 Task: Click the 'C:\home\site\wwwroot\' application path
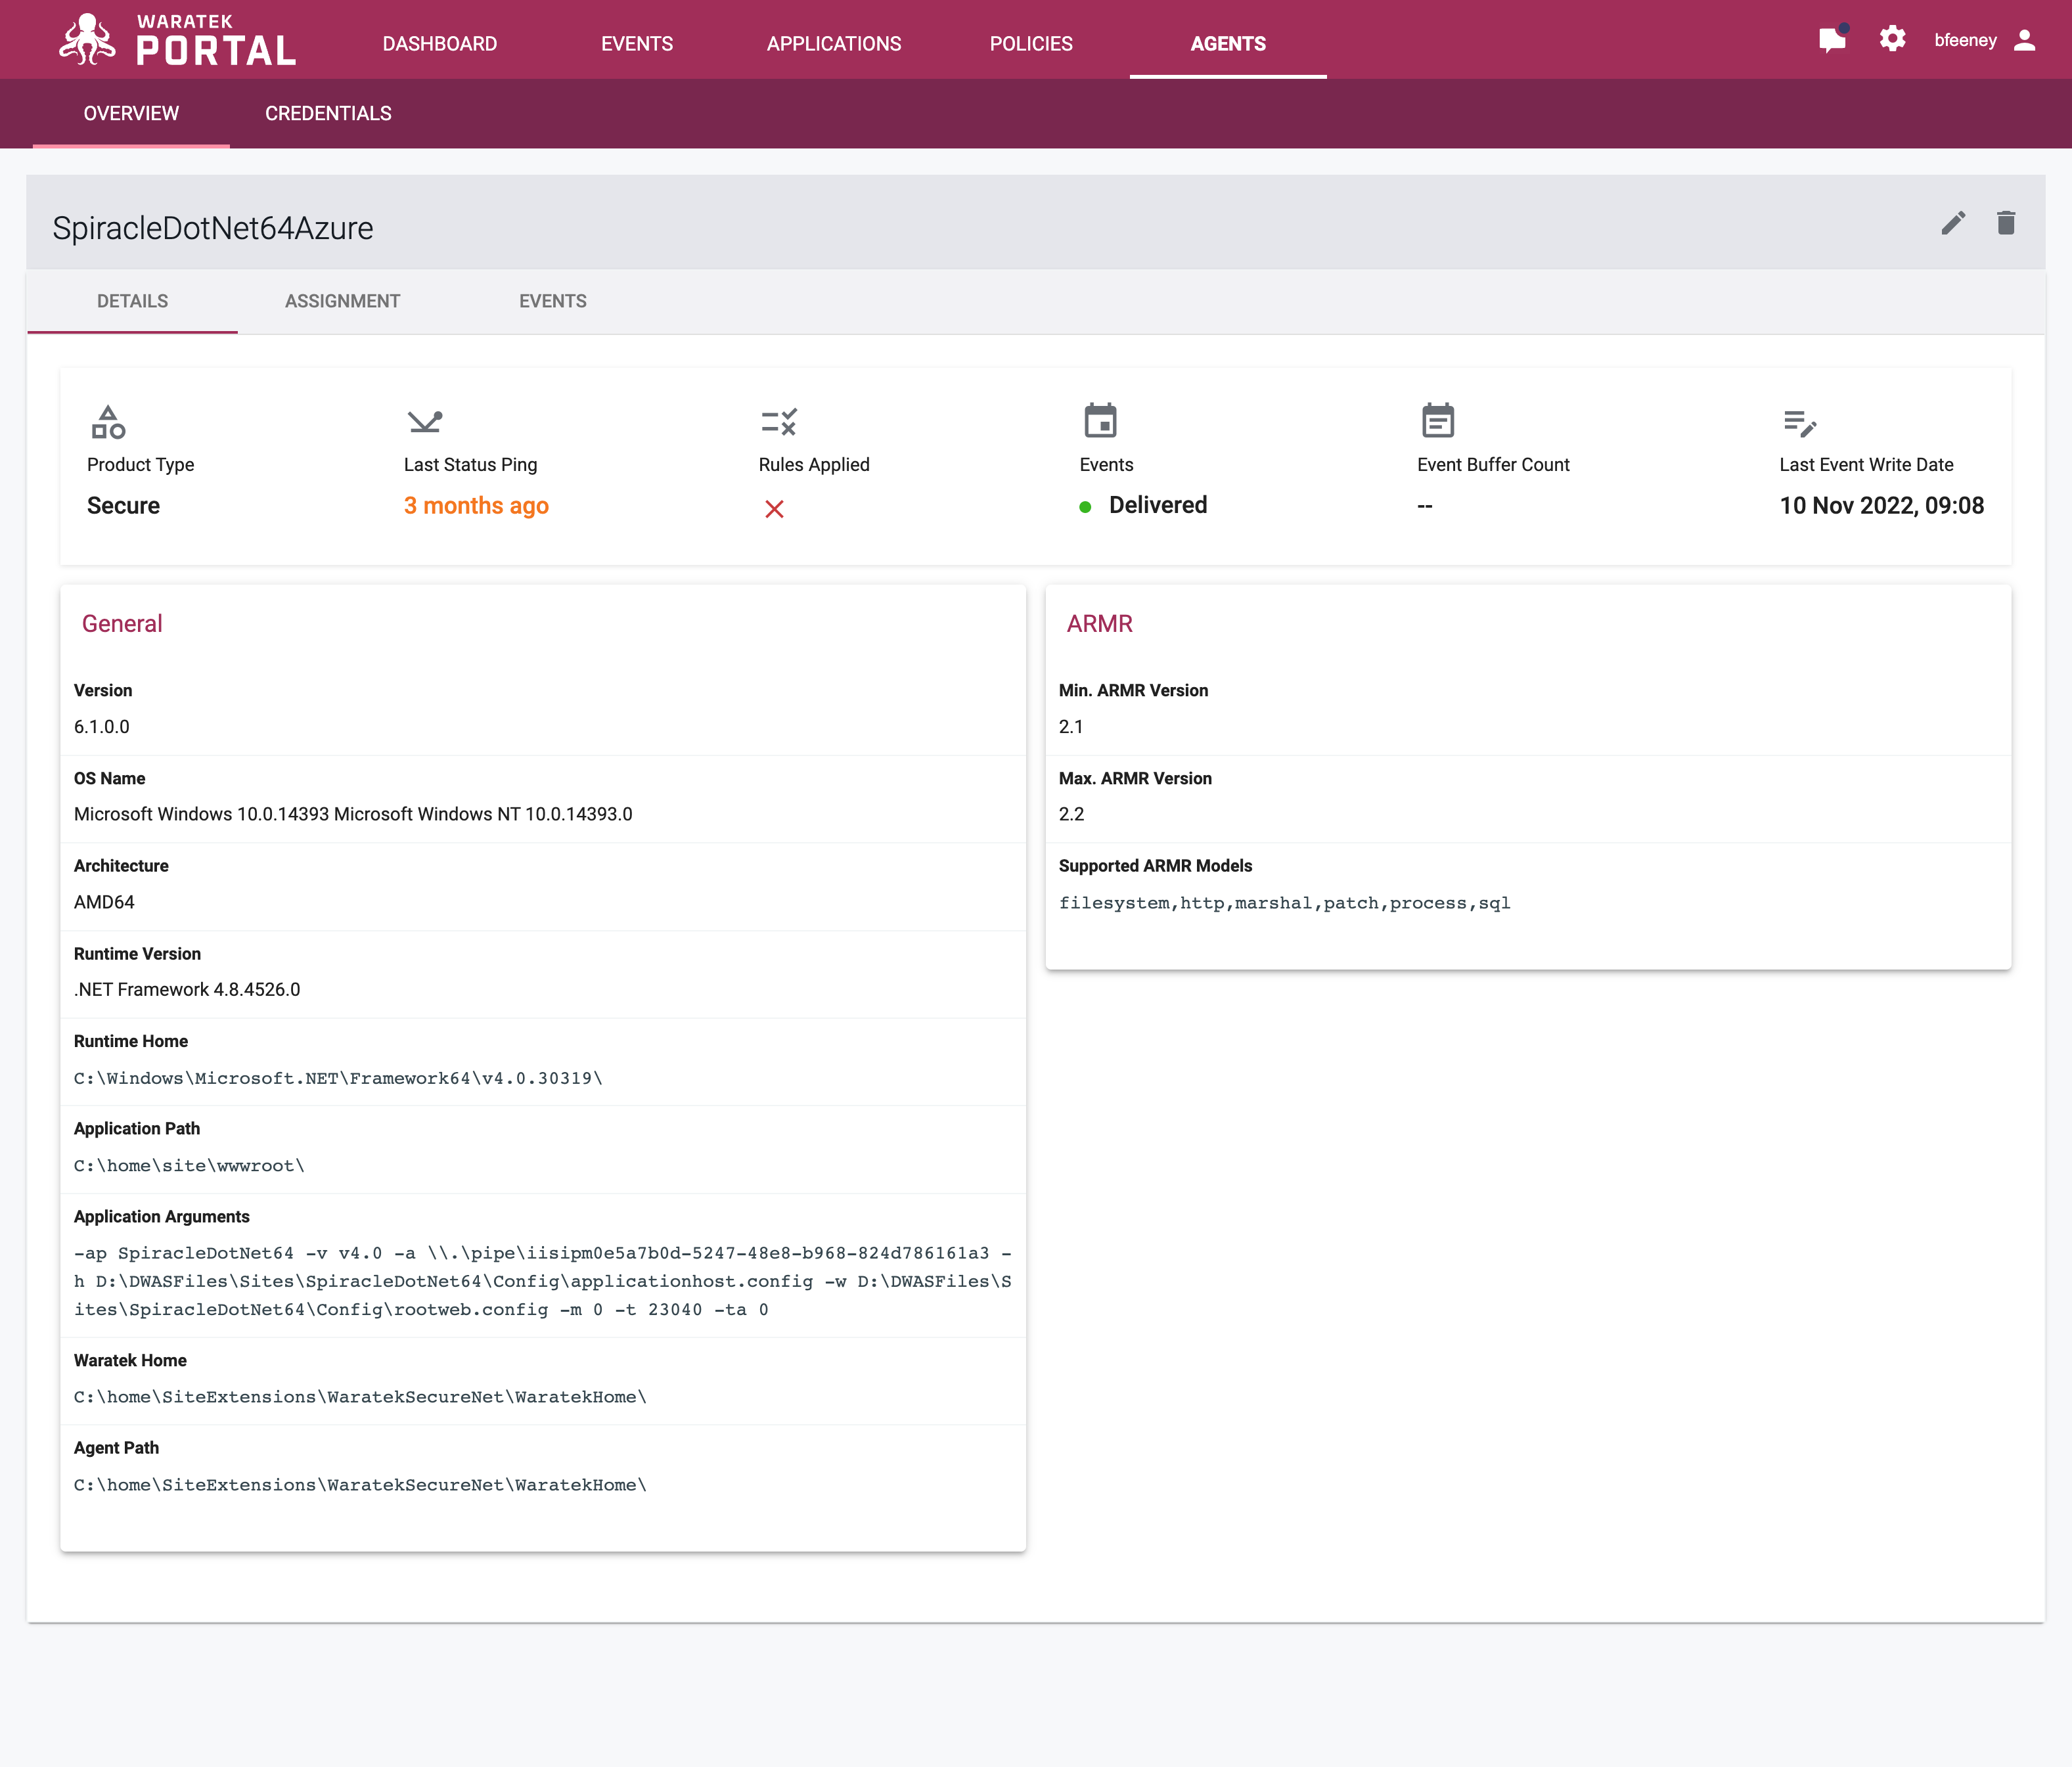point(189,1166)
